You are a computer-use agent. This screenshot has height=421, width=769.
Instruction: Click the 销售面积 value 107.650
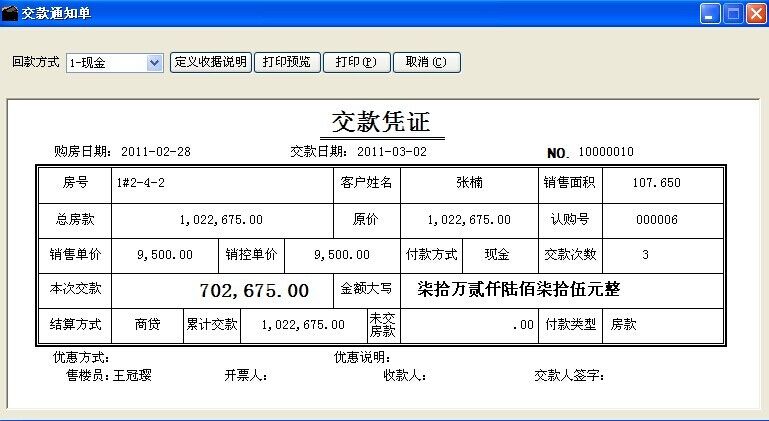tap(656, 183)
